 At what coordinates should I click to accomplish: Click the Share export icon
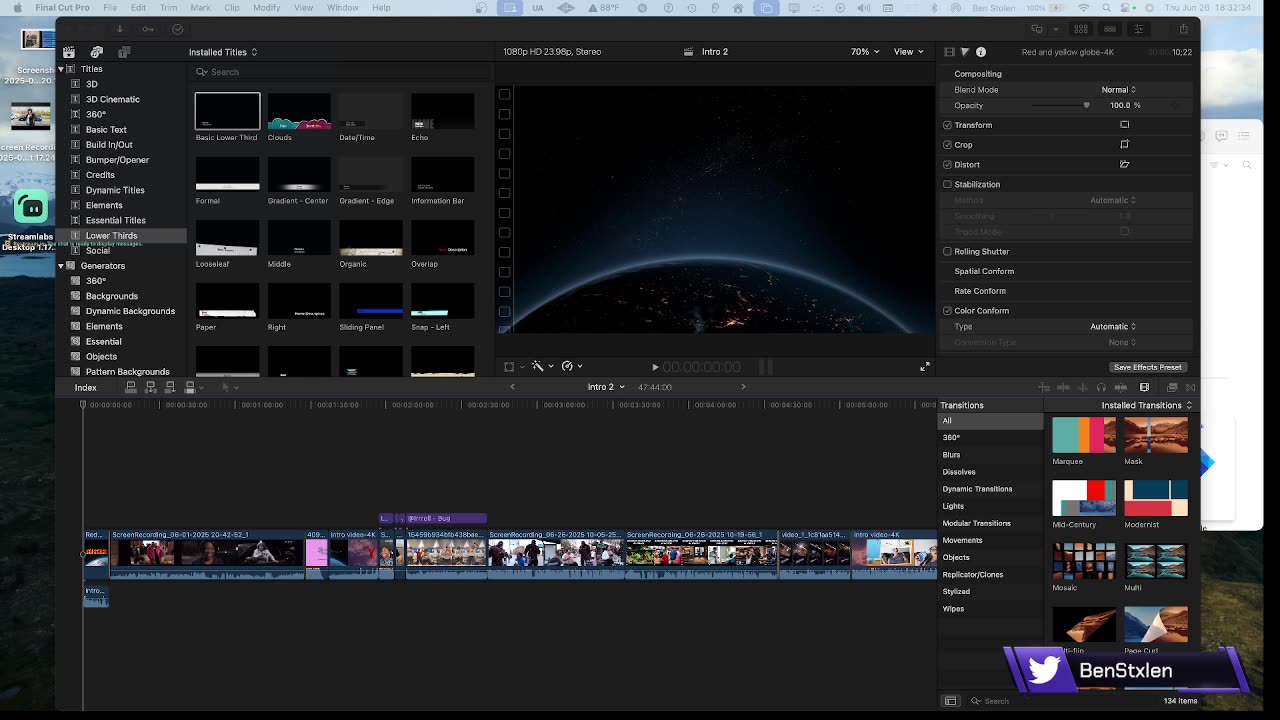pyautogui.click(x=1184, y=29)
